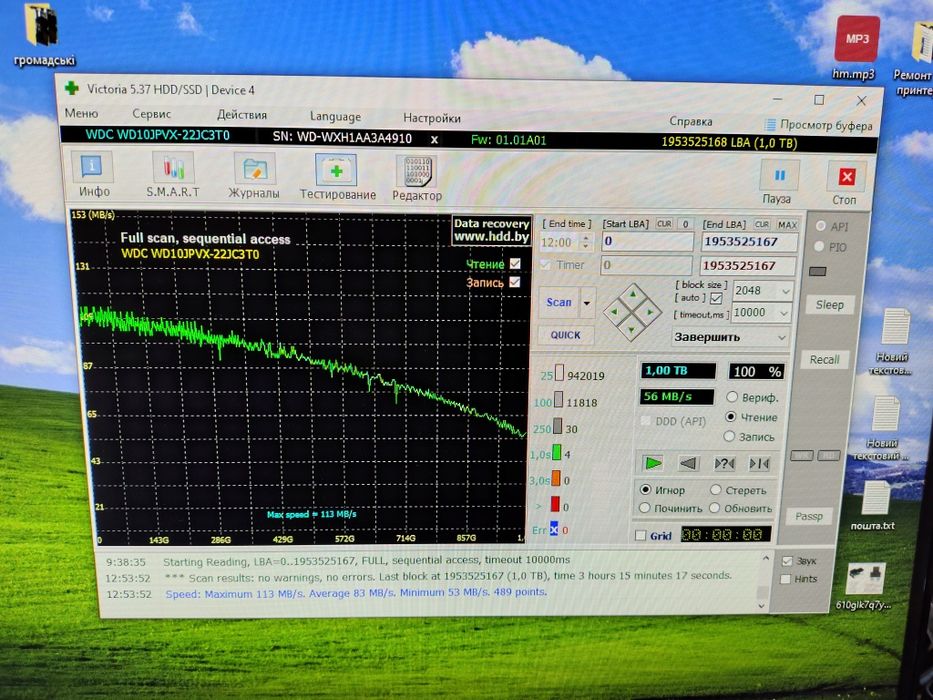The height and width of the screenshot is (700, 933).
Task: Click the blue Err X marker
Action: 553,529
